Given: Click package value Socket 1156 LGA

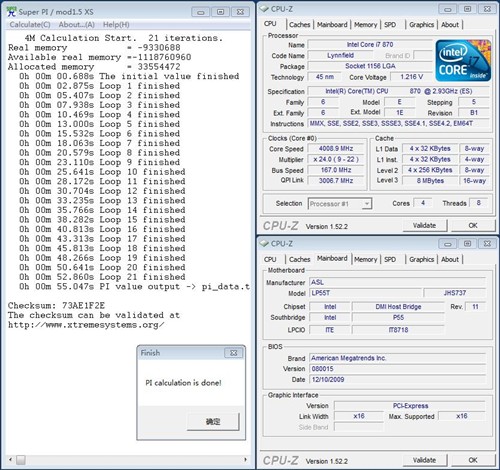Looking at the screenshot, I should pyautogui.click(x=370, y=66).
